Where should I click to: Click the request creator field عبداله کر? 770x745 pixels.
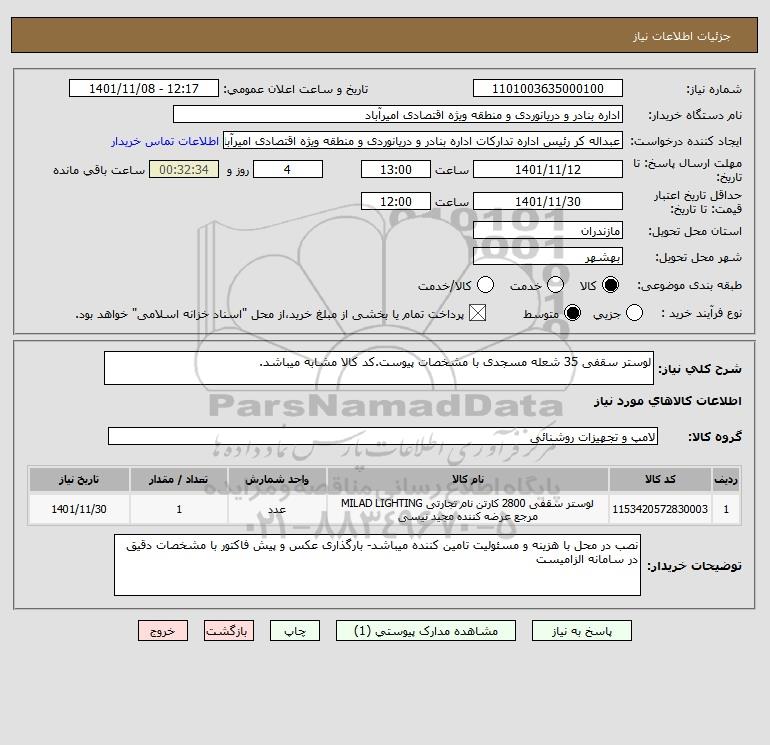(x=423, y=140)
